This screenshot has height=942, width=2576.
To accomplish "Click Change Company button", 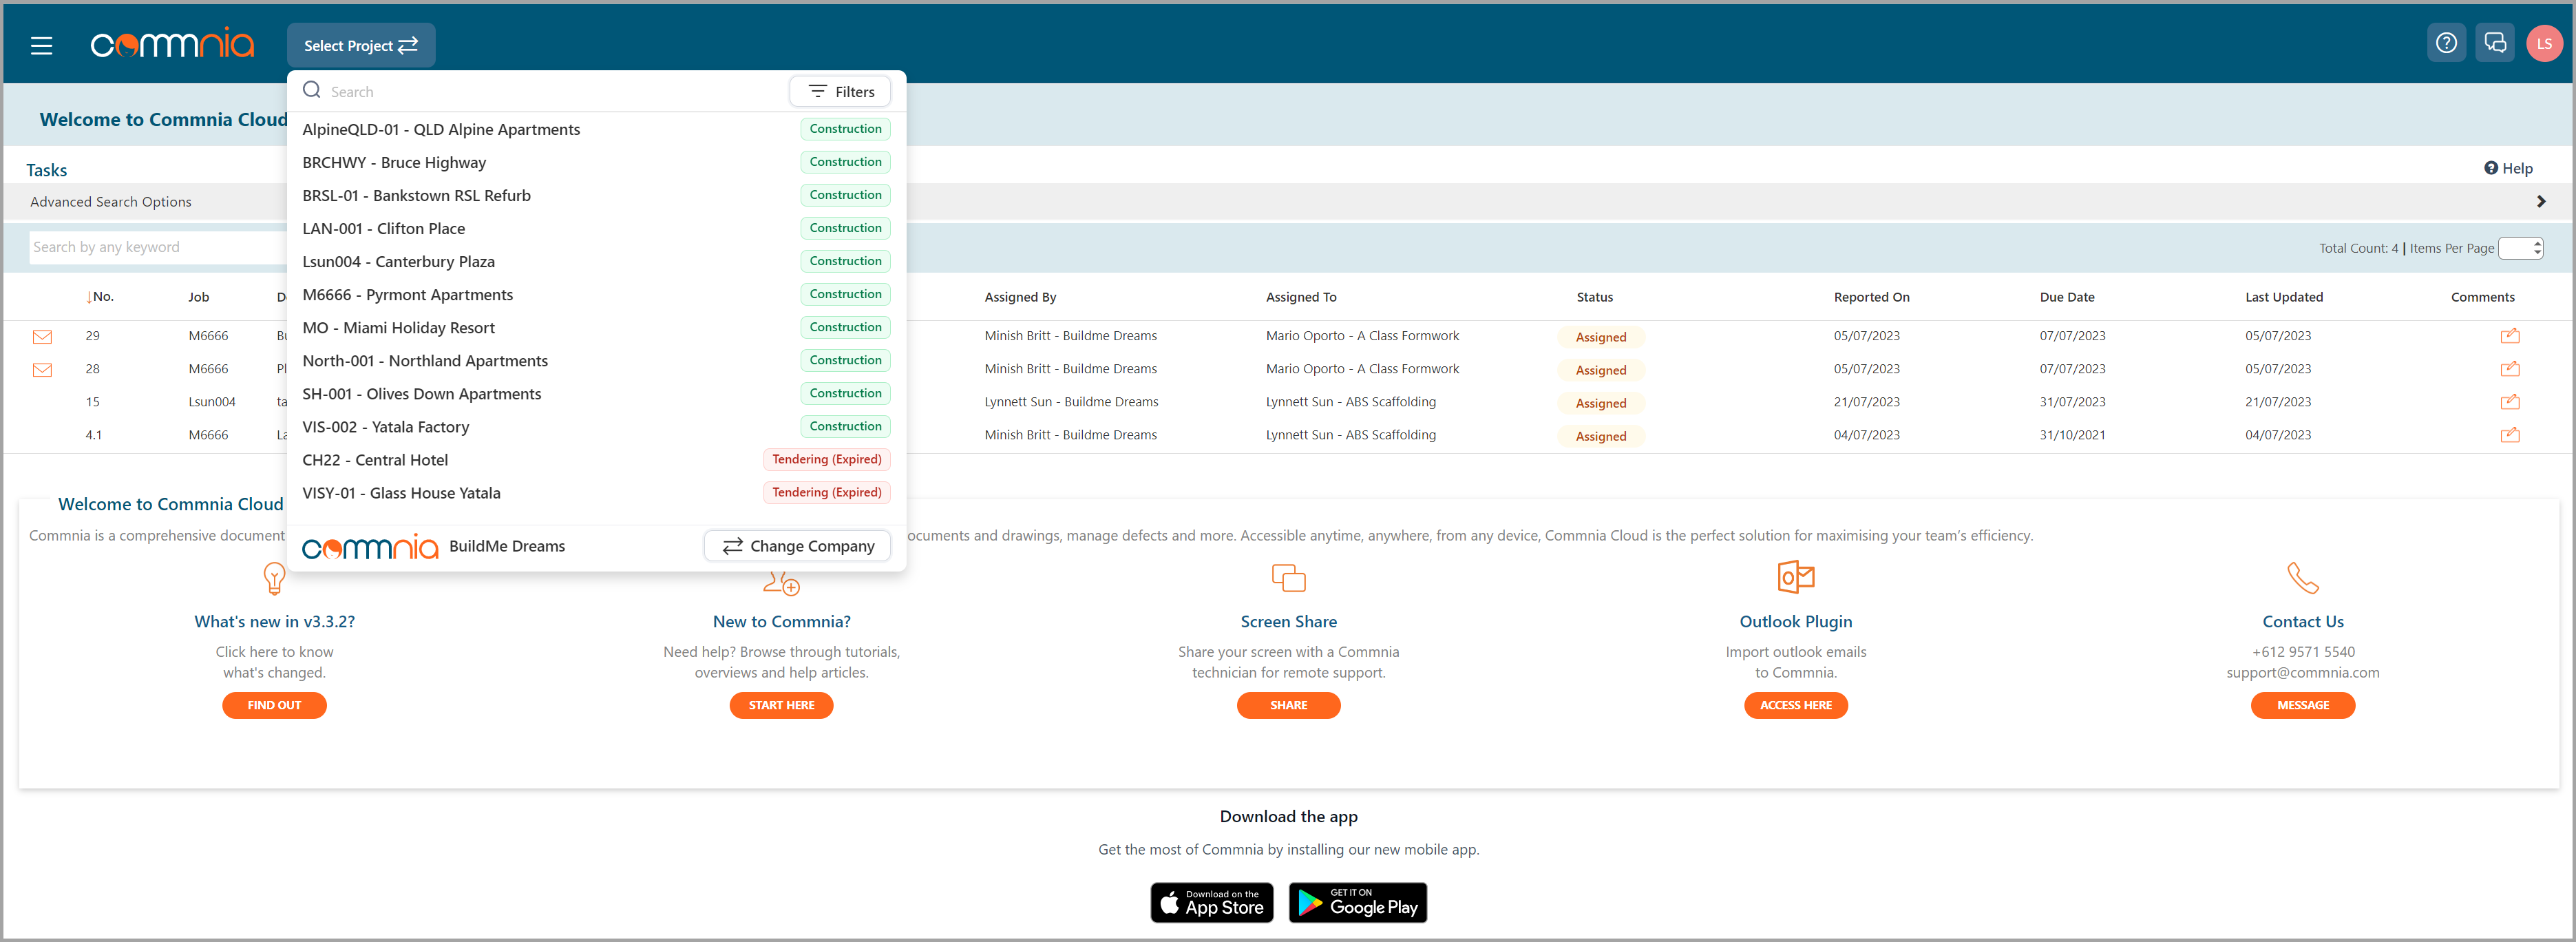I will click(x=798, y=546).
